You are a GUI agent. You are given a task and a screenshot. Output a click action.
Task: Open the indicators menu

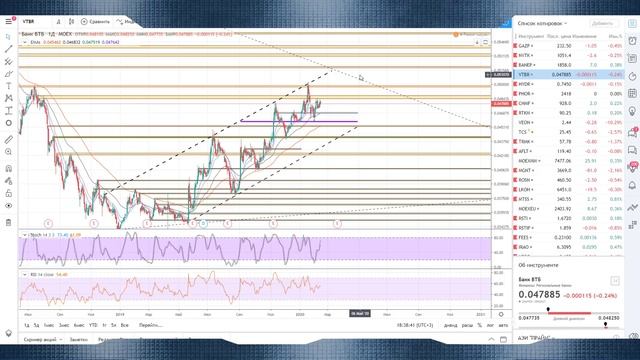coord(125,22)
